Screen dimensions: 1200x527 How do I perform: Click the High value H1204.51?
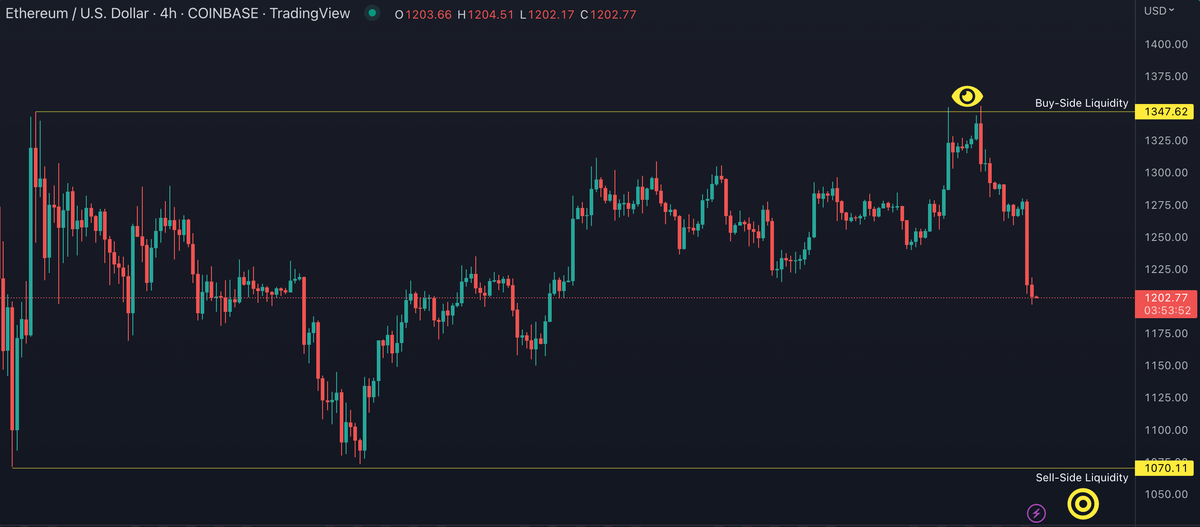pos(485,15)
